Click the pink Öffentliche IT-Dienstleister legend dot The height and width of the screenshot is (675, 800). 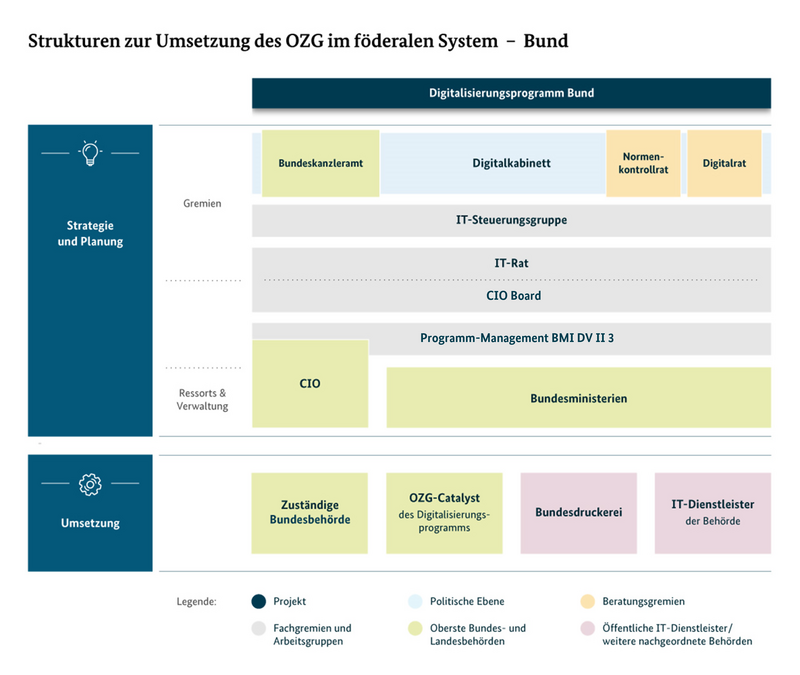click(586, 629)
